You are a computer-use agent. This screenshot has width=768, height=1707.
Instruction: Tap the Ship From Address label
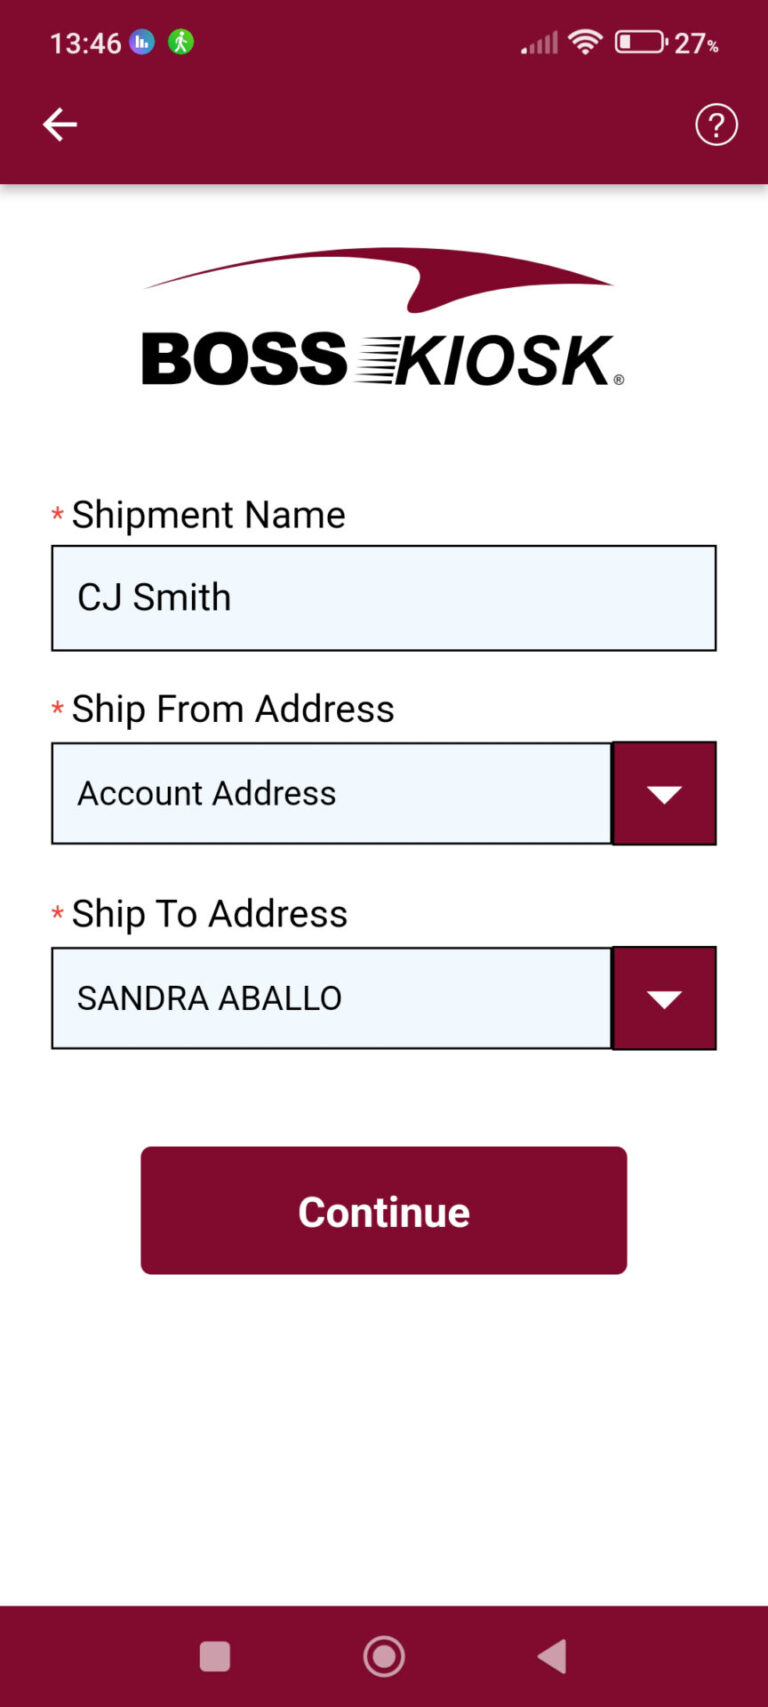point(233,709)
